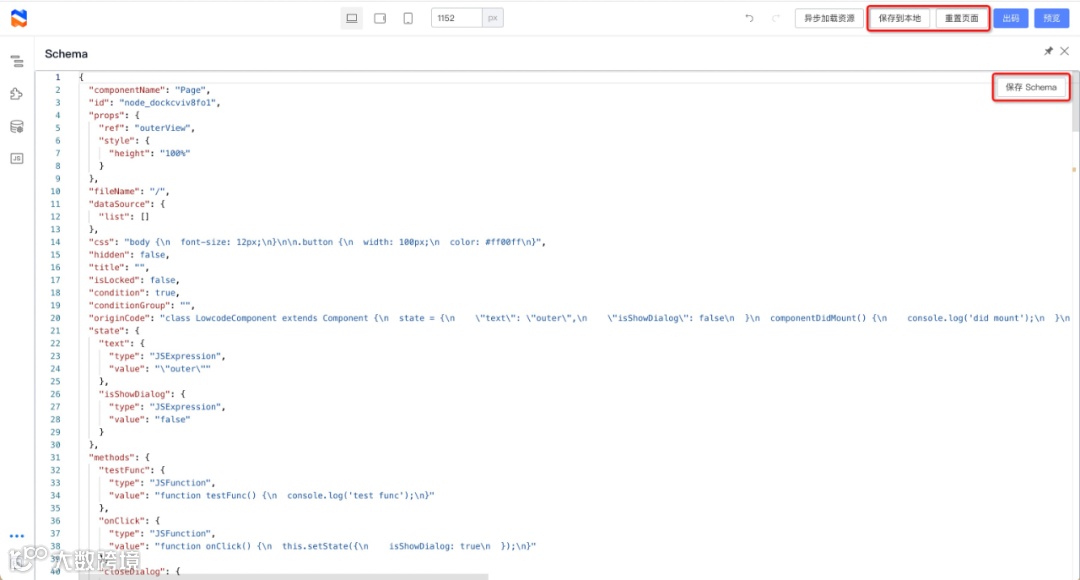Click the "originCode" line
The height and width of the screenshot is (580, 1080).
pyautogui.click(x=579, y=318)
